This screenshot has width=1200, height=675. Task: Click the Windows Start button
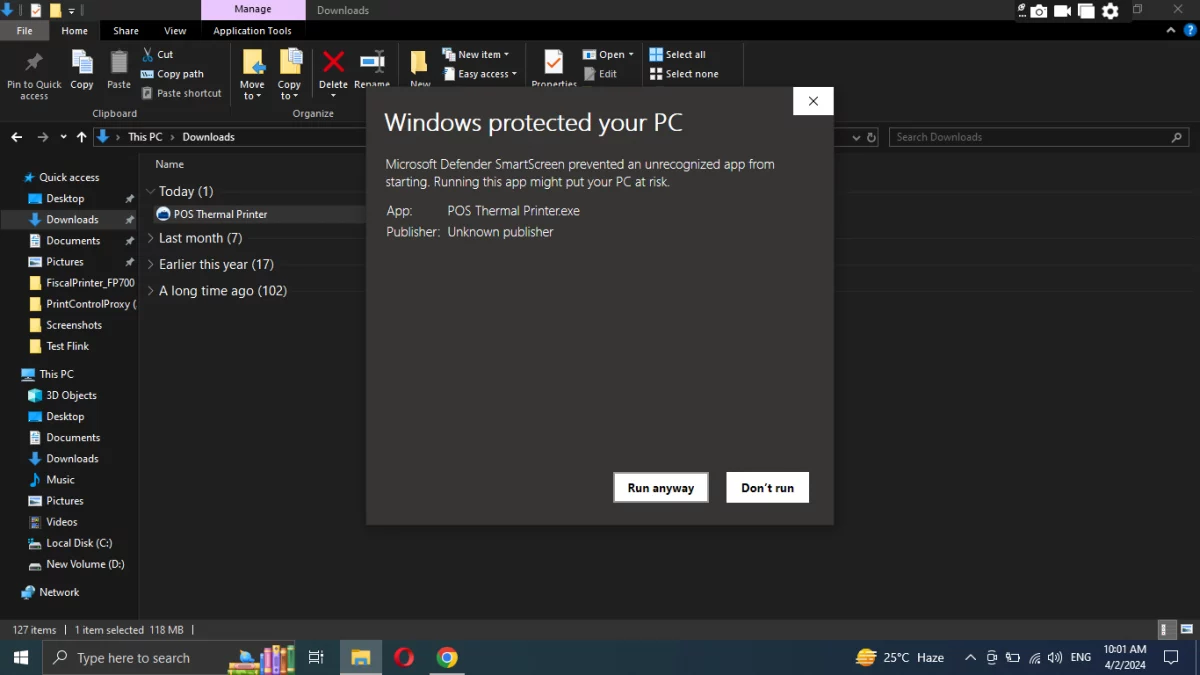click(x=21, y=657)
